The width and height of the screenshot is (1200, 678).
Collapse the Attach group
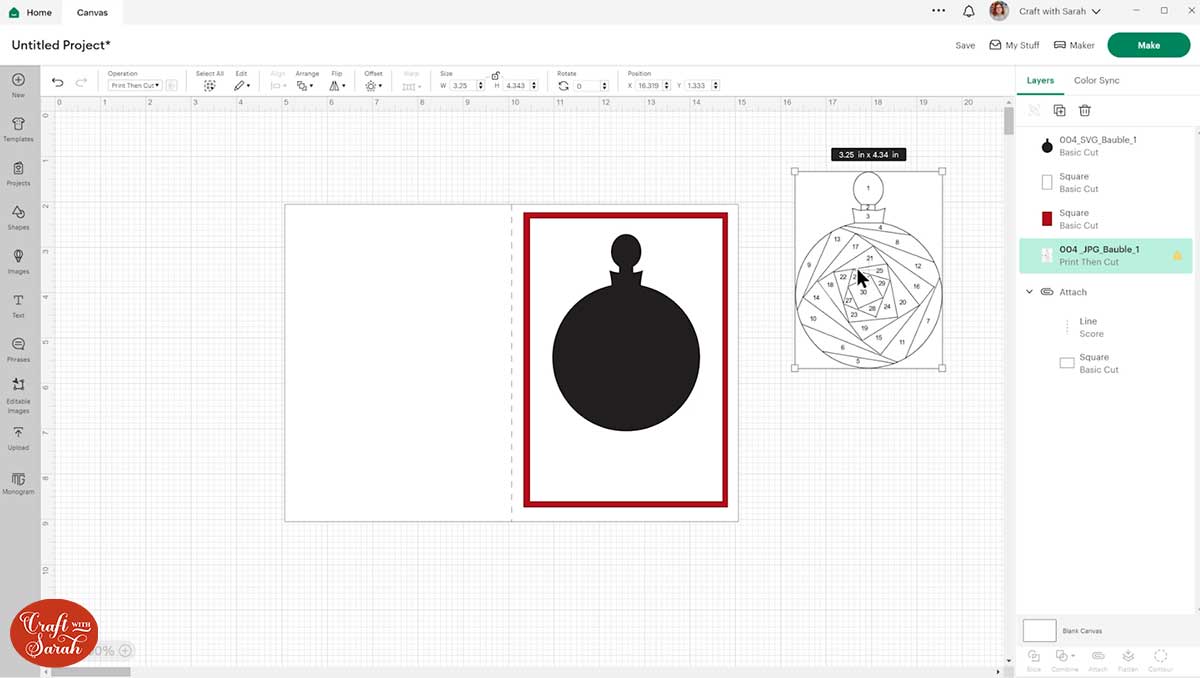[1029, 292]
